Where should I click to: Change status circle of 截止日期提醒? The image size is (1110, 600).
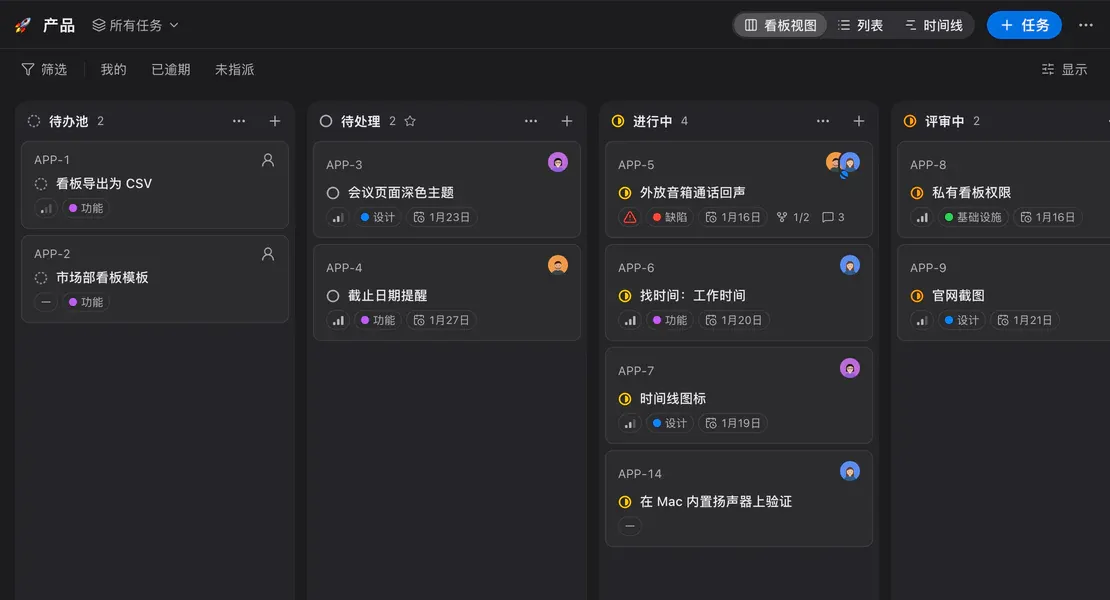coord(333,296)
